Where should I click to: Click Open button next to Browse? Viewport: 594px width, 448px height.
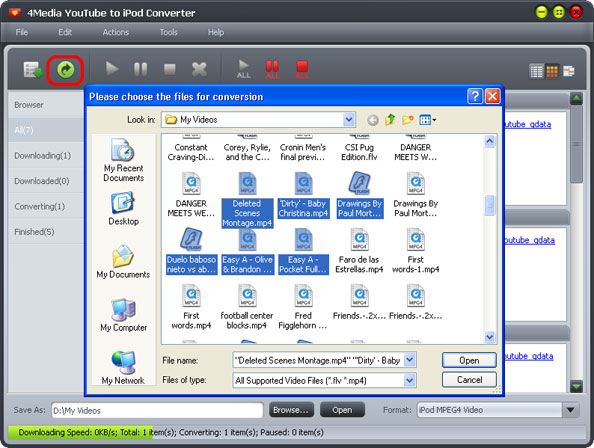(342, 410)
